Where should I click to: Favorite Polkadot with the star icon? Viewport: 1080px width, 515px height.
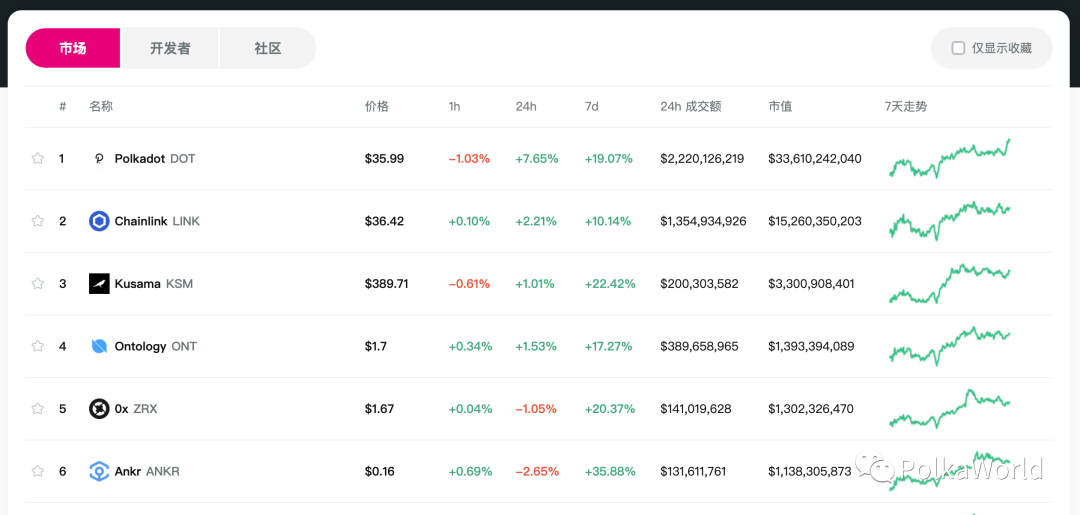tap(37, 158)
